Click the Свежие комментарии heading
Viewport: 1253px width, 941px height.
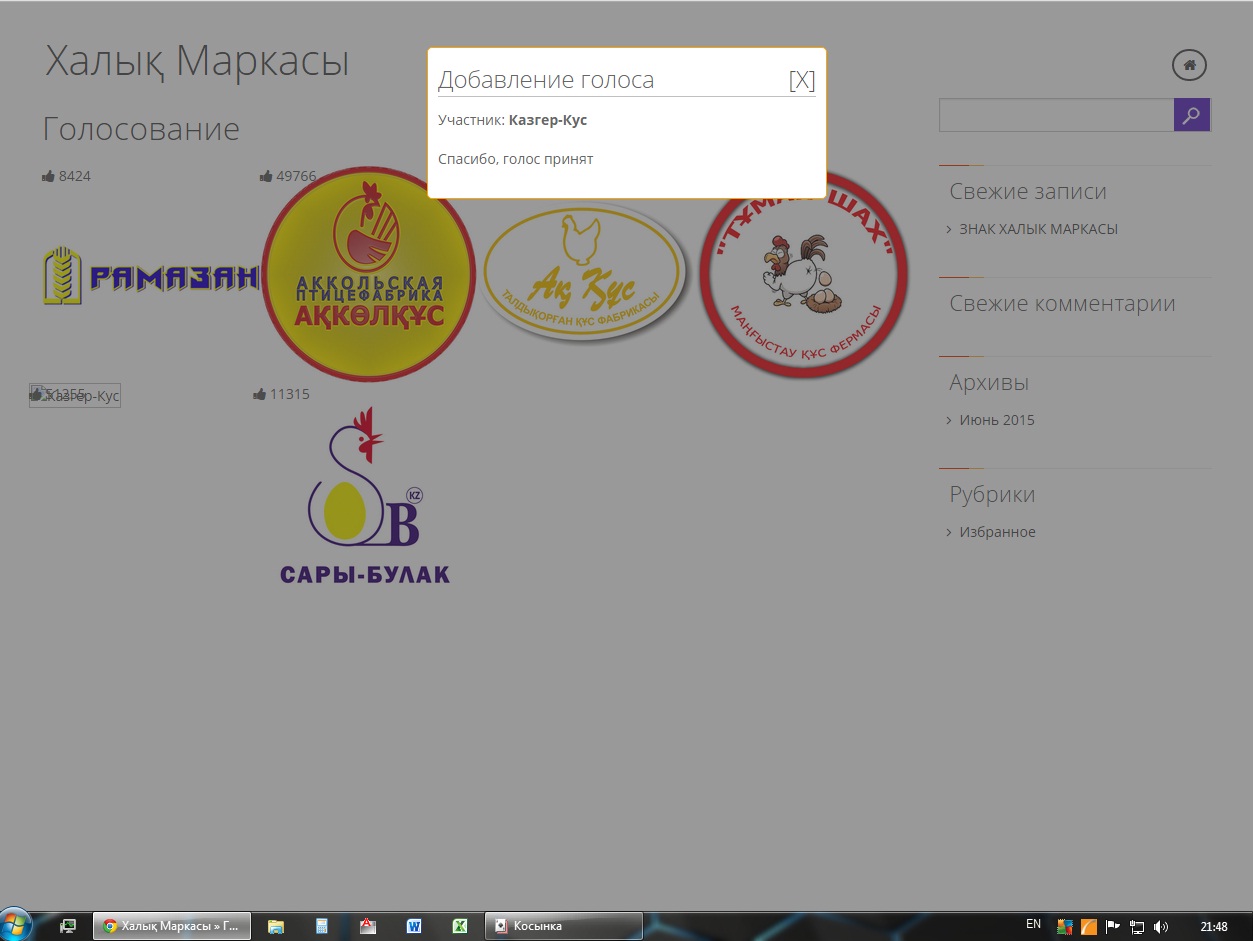coord(1062,304)
